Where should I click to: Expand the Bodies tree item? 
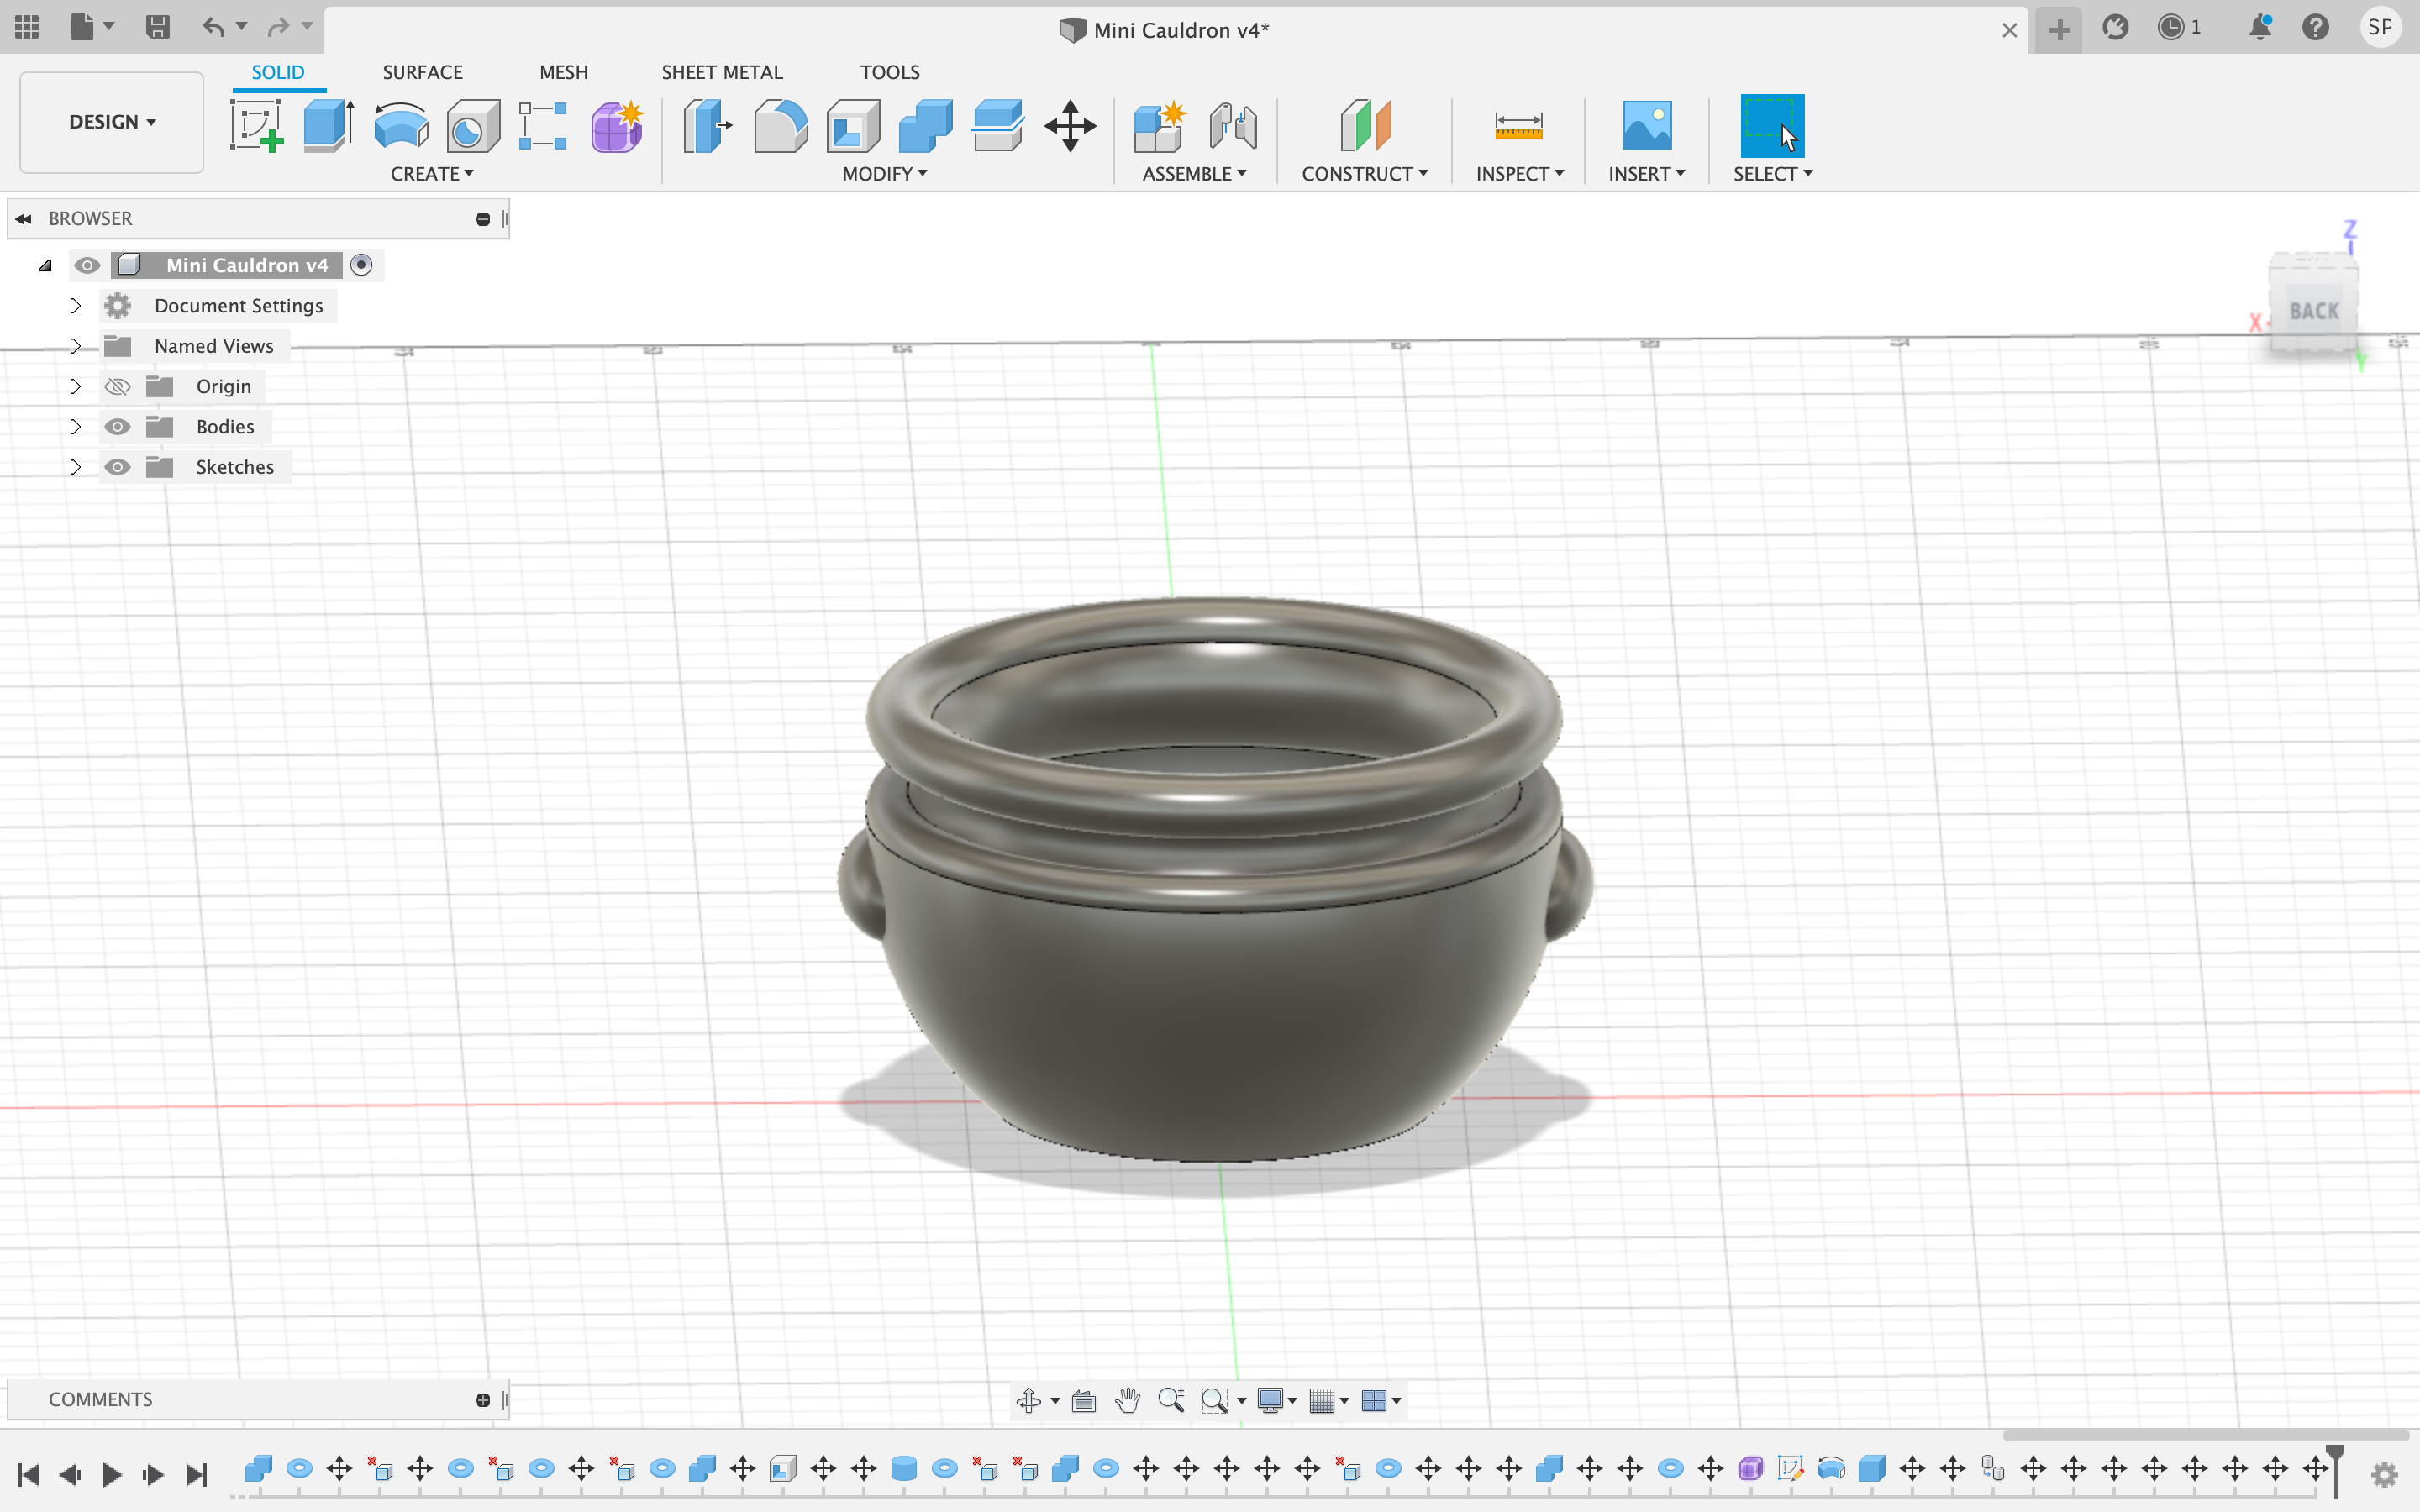pyautogui.click(x=73, y=425)
